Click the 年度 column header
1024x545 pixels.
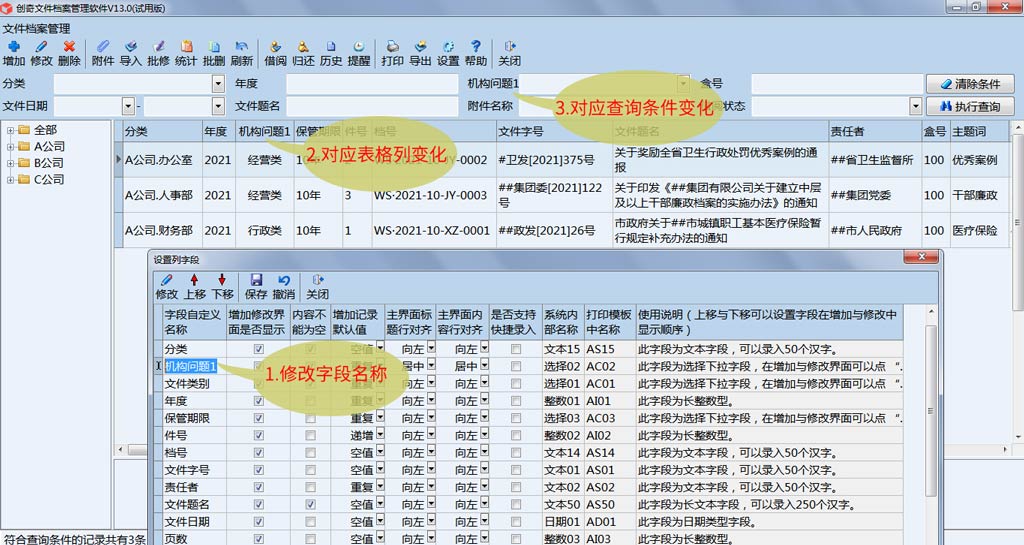pos(219,131)
